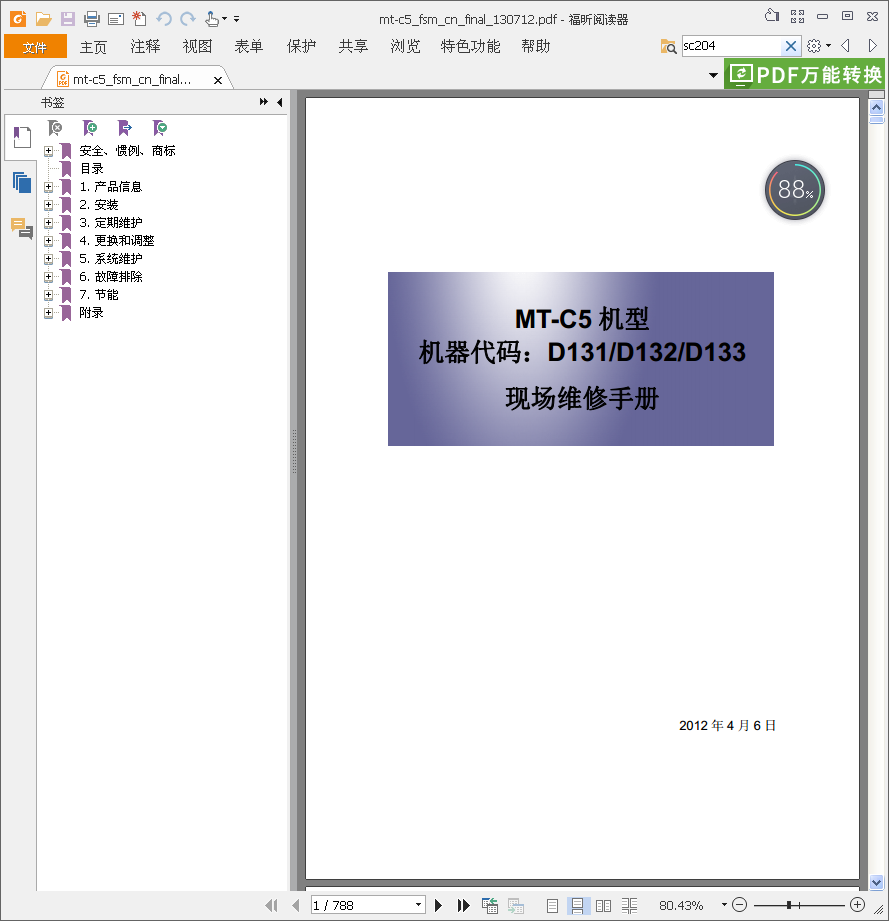Switch to the 表单 tab
The height and width of the screenshot is (921, 889).
click(248, 46)
